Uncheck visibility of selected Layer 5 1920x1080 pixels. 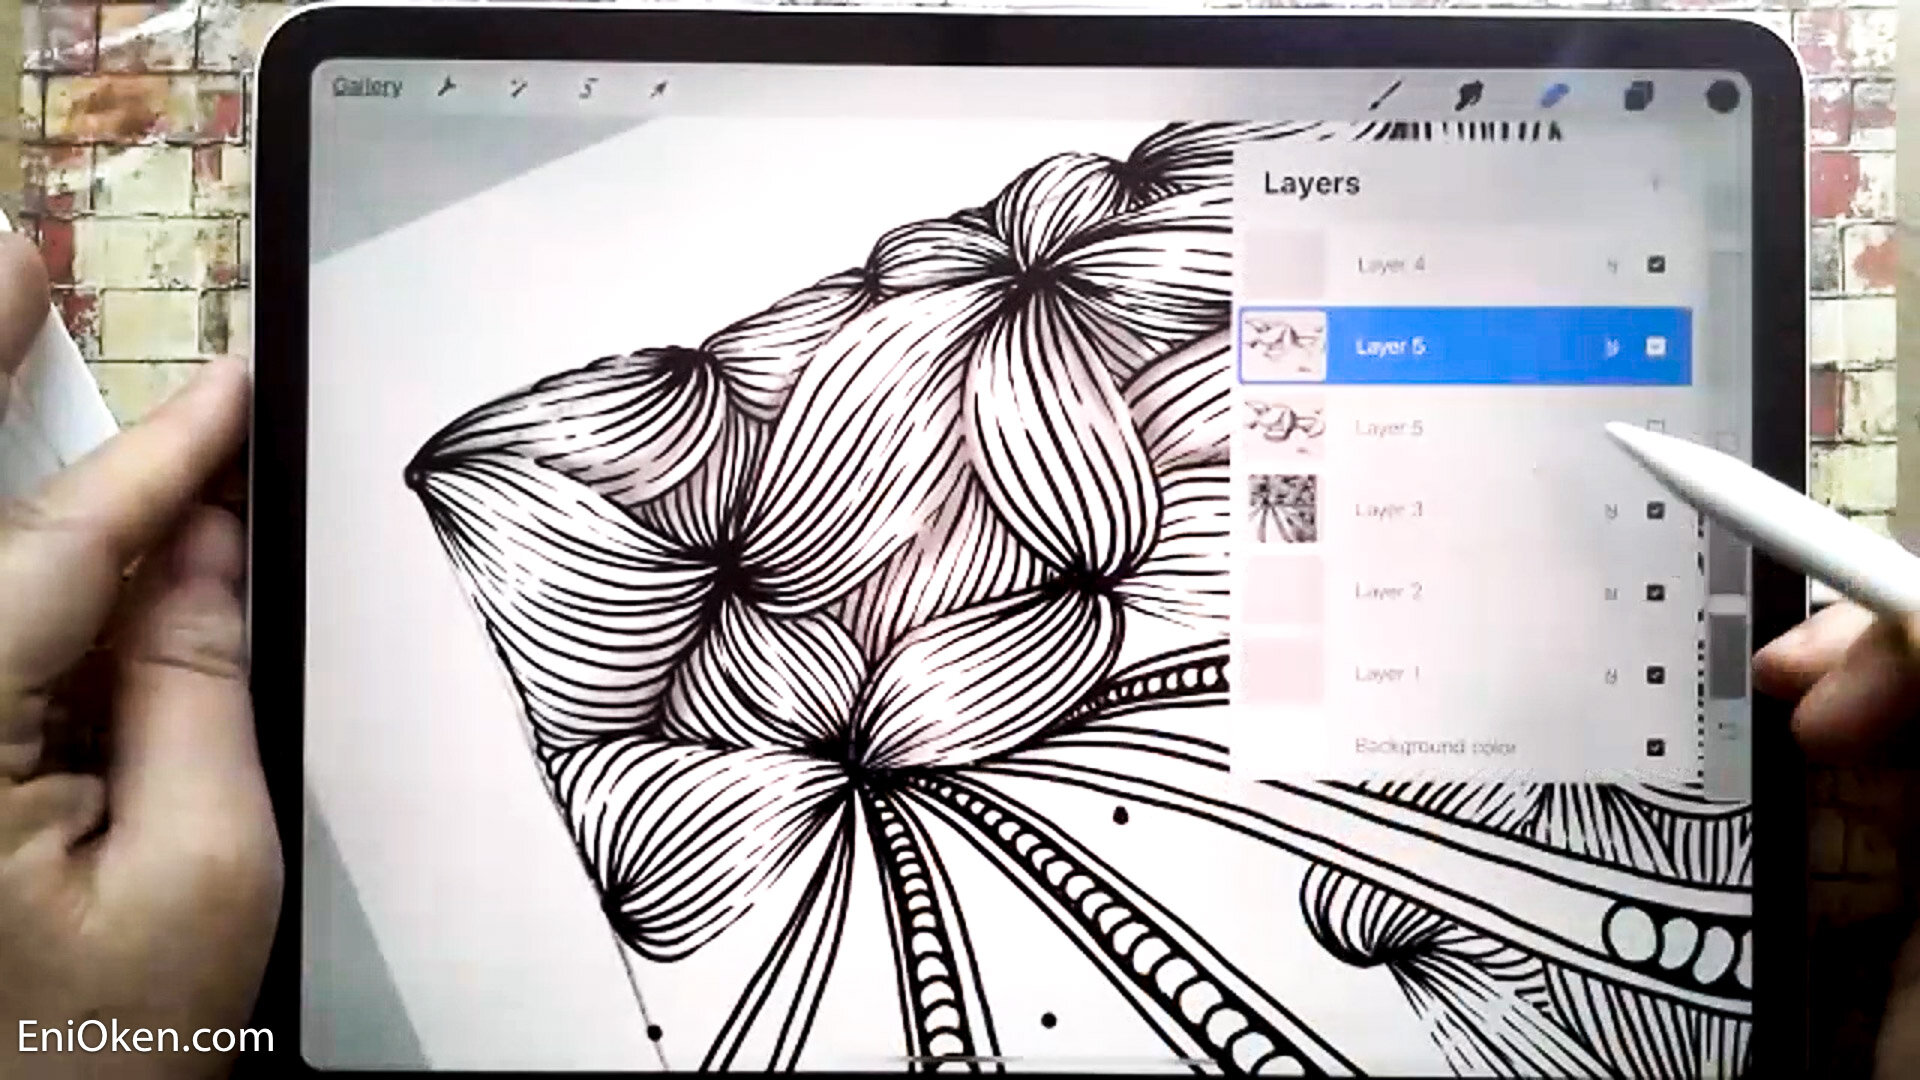(1655, 347)
